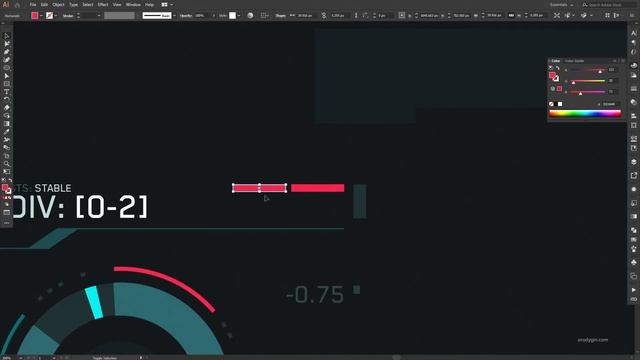This screenshot has height=360, width=640.
Task: Open Recolor Artwork wheel icon
Action: [250, 16]
